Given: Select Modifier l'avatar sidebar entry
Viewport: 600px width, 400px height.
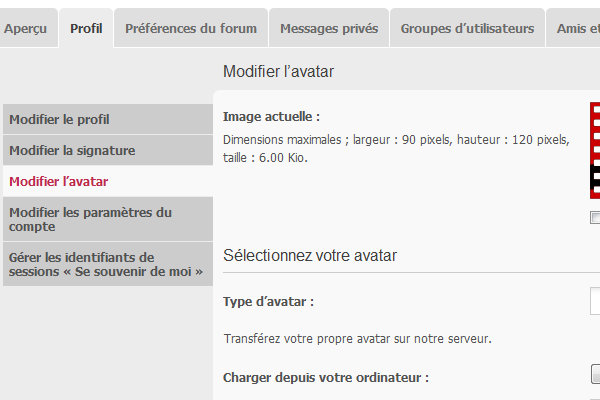Looking at the screenshot, I should click(59, 181).
